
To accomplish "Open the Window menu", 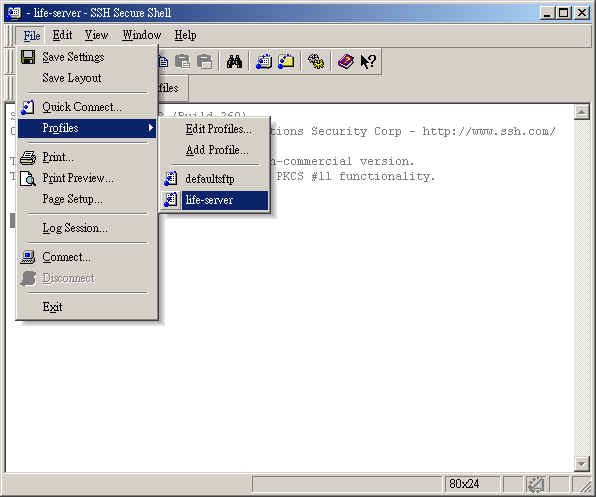I will (x=142, y=35).
